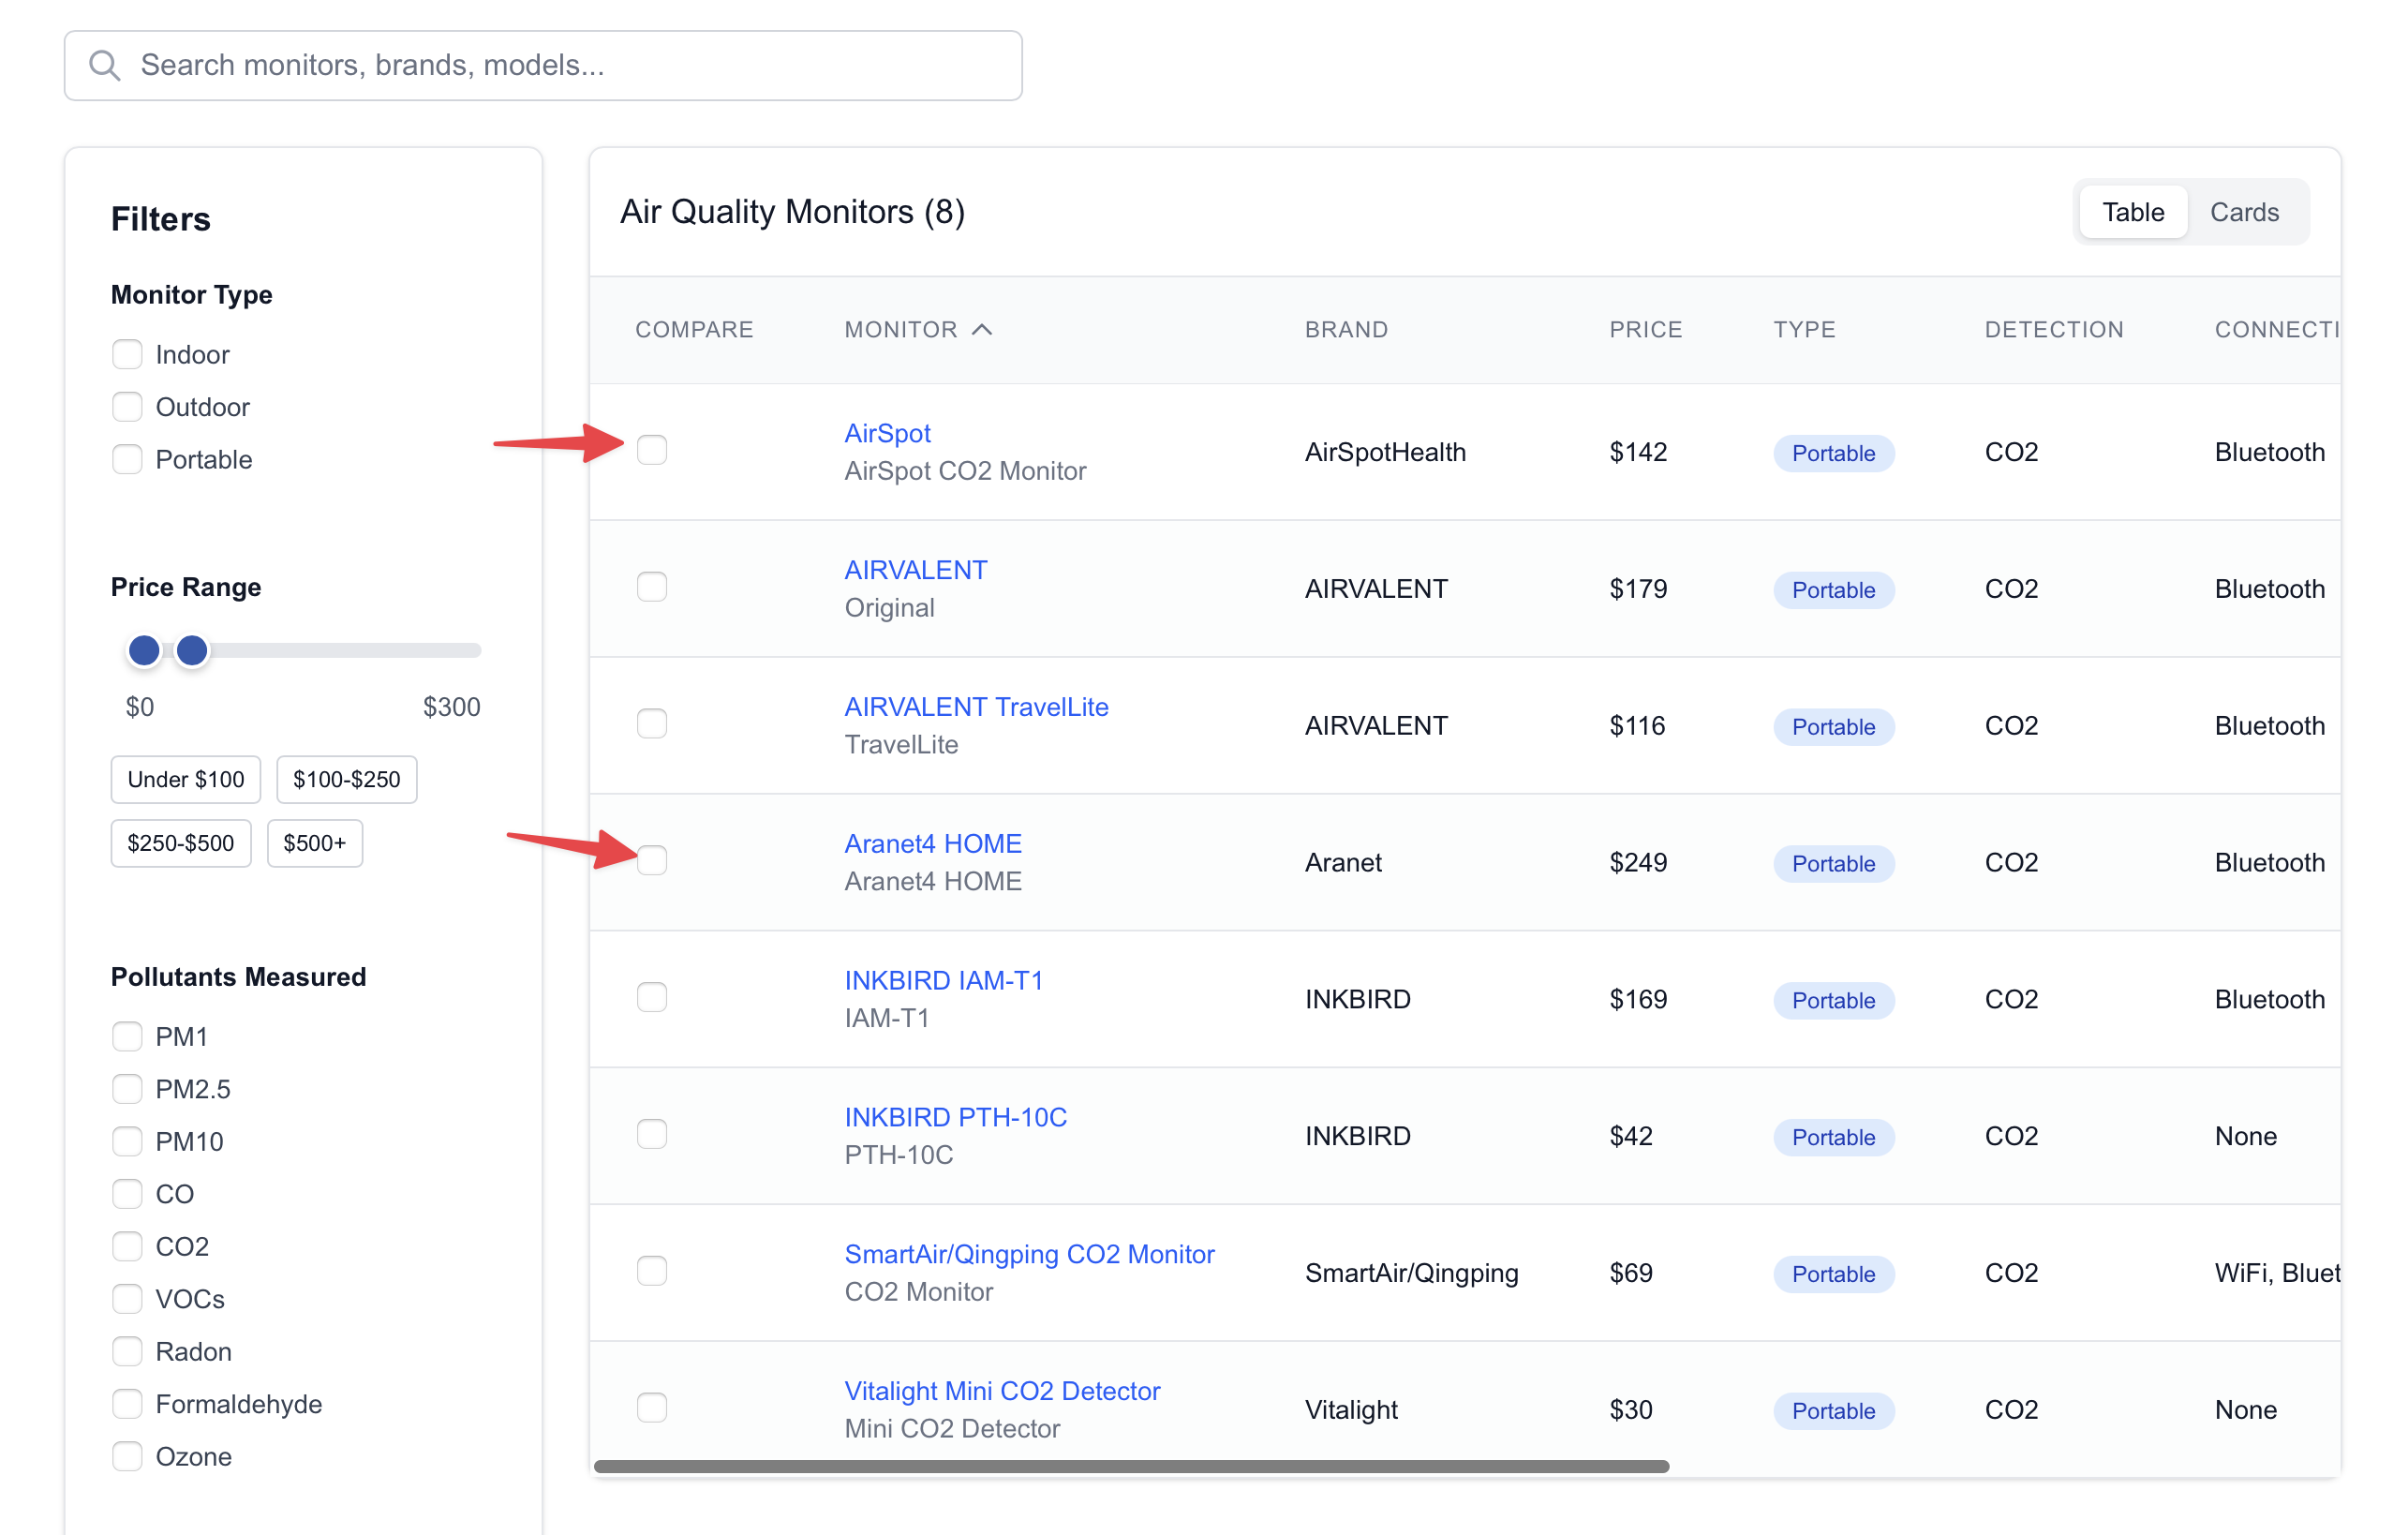Click the $500+ price button

coord(314,843)
